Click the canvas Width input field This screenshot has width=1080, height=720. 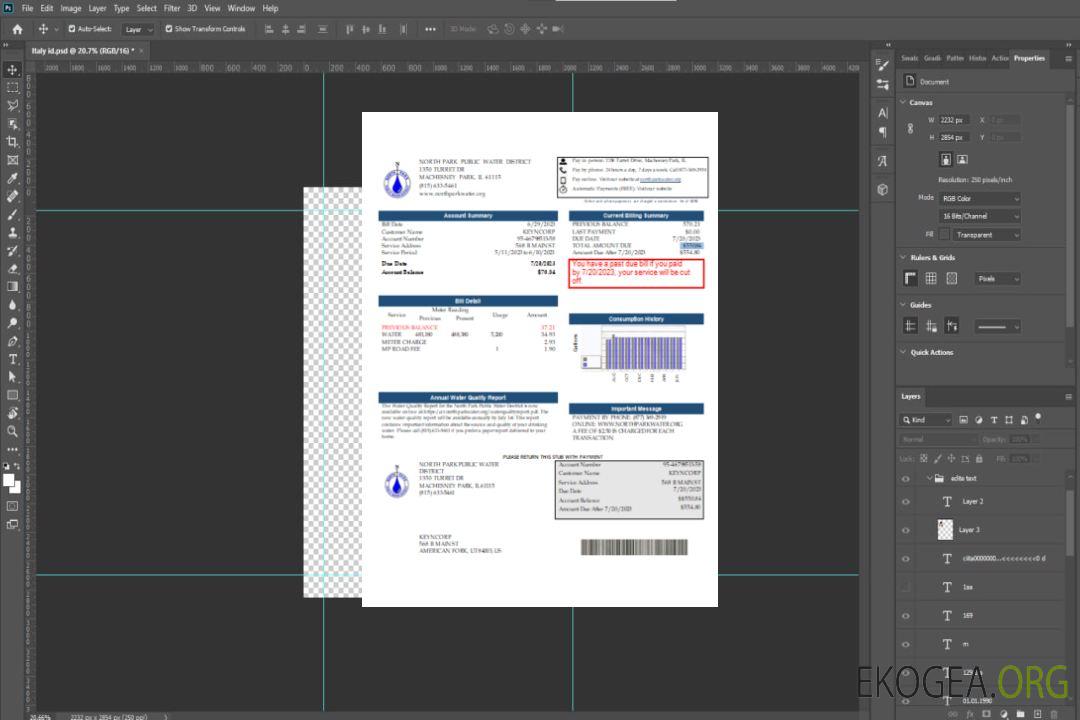pyautogui.click(x=954, y=120)
